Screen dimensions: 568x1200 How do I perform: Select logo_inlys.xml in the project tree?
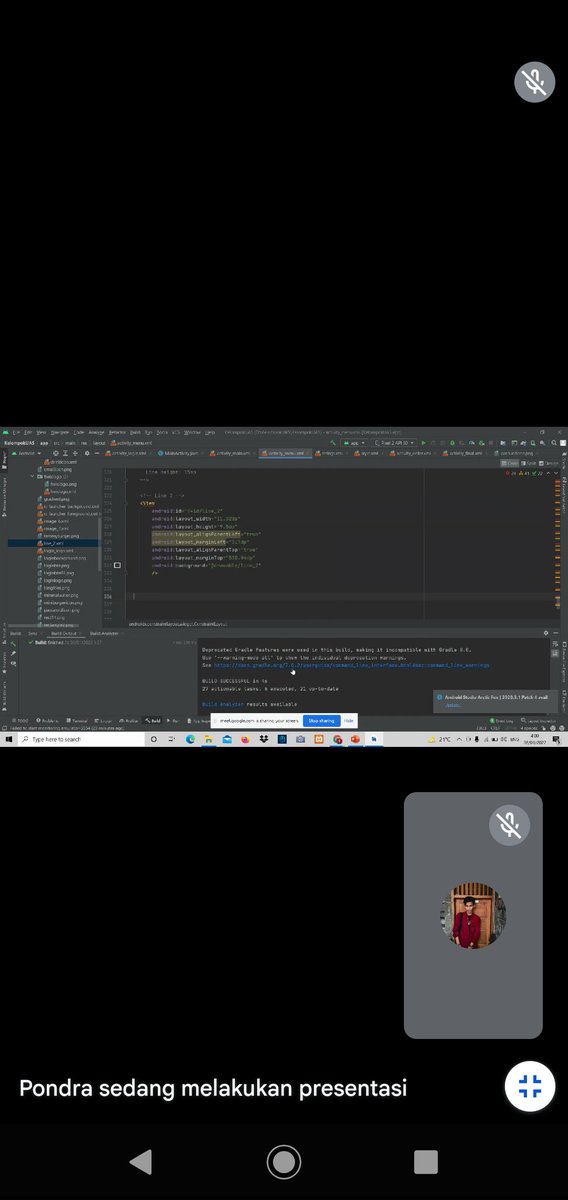click(55, 551)
